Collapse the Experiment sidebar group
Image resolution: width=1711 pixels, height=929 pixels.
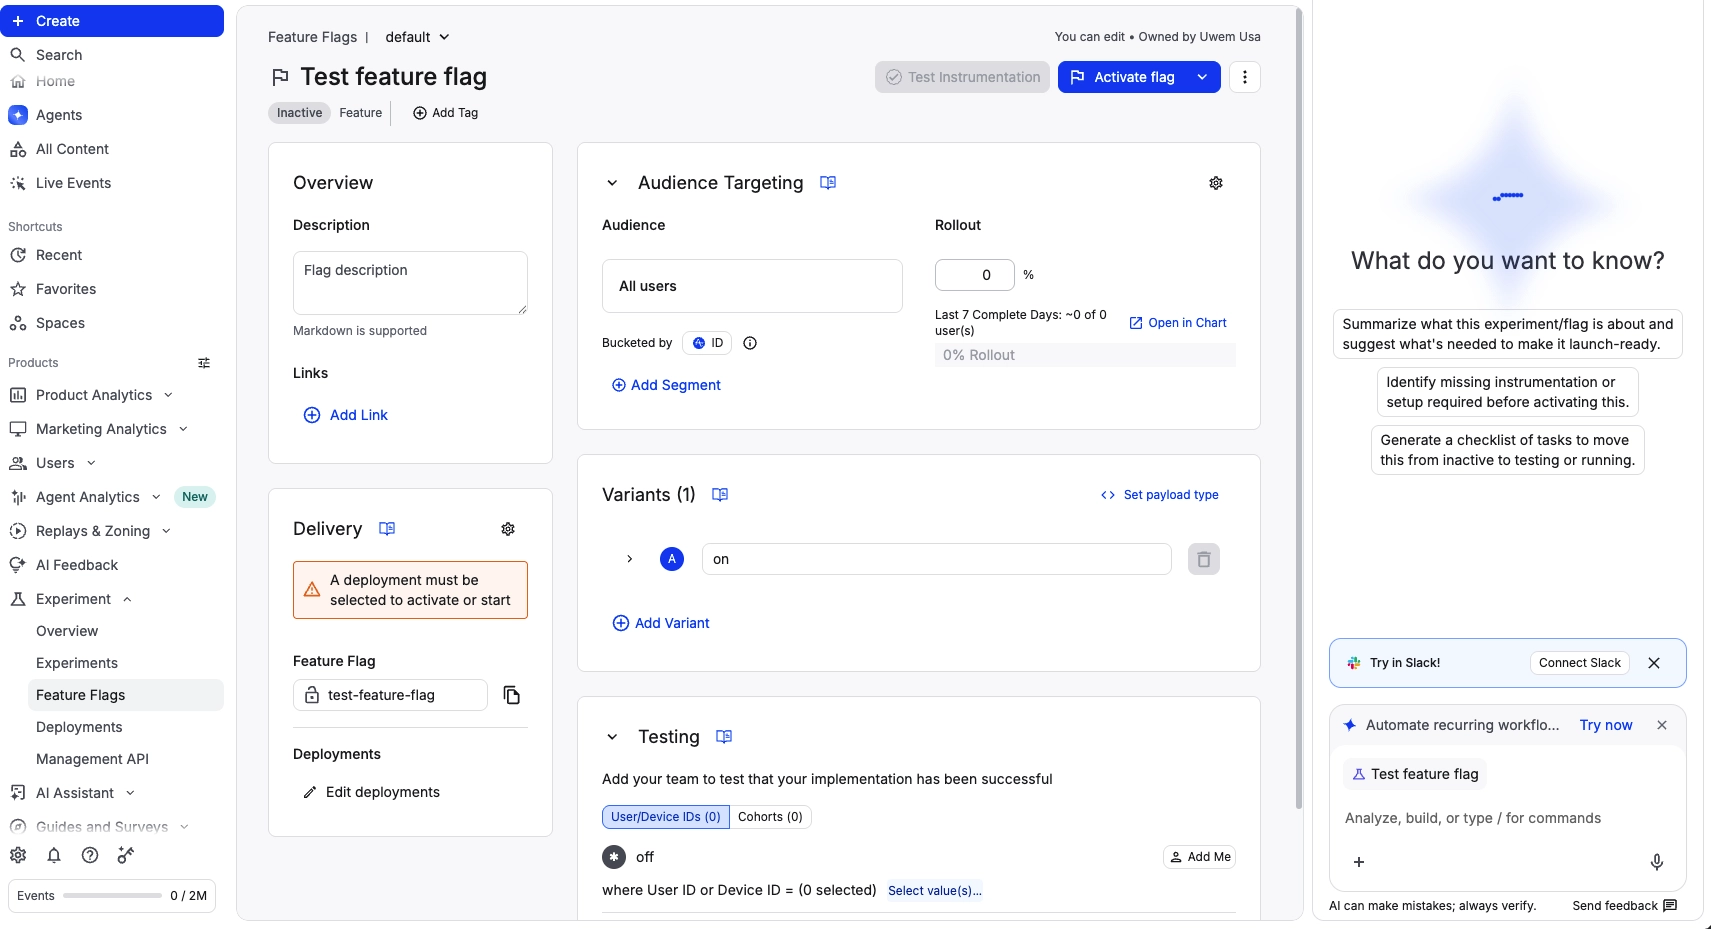point(127,599)
